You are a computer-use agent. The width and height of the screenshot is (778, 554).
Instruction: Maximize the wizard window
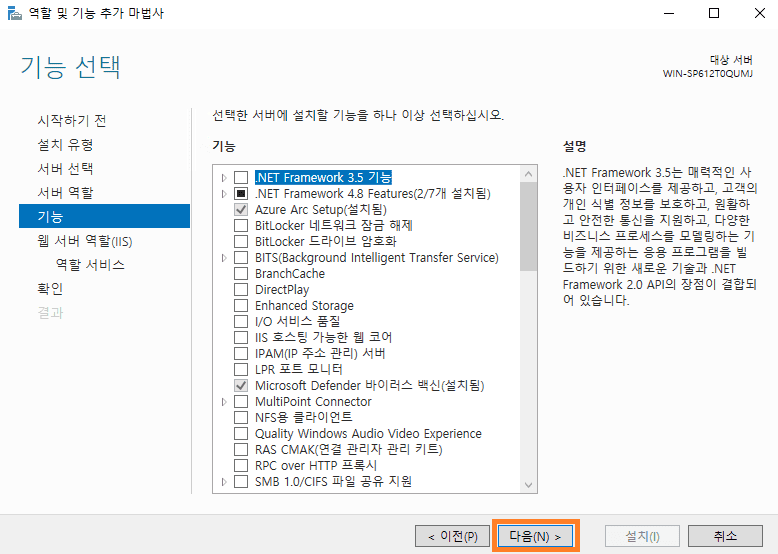(714, 13)
